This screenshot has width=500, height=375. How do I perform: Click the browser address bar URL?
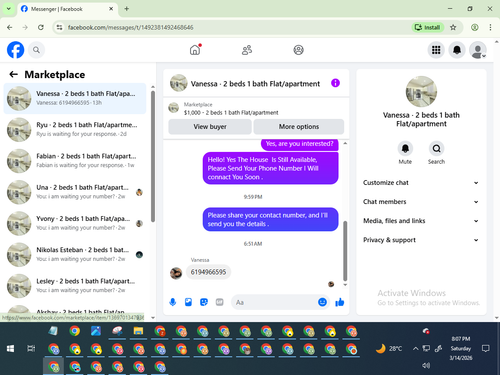[131, 27]
